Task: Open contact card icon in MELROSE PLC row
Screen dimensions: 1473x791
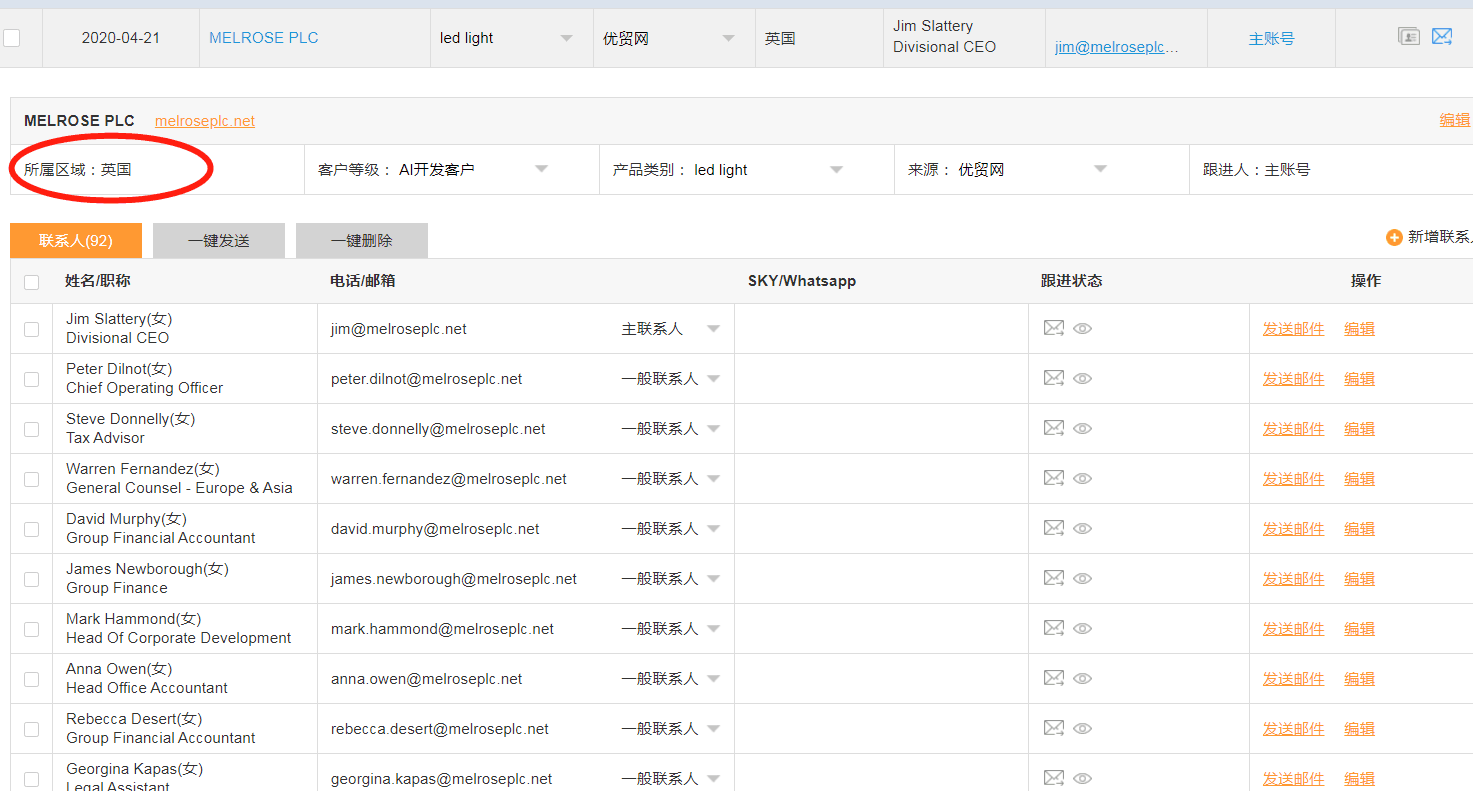Action: 1409,37
